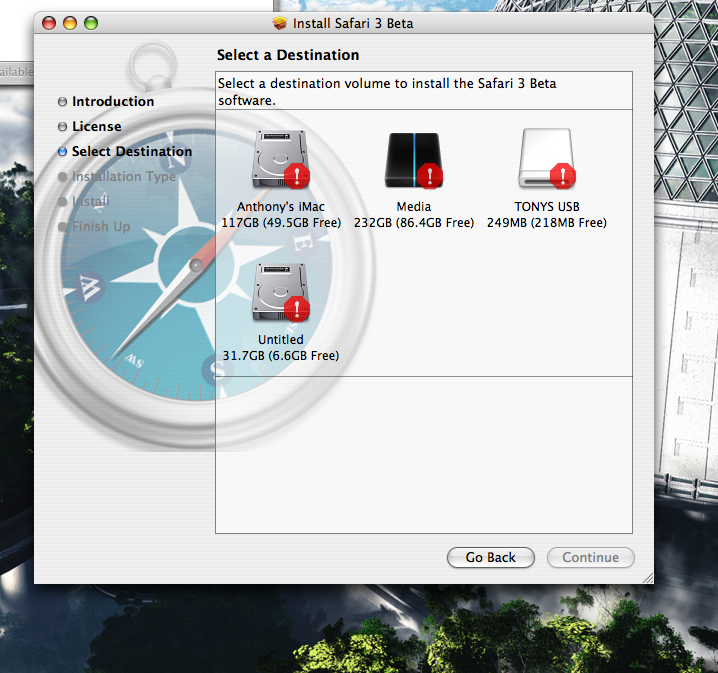Screen dimensions: 718x673
Task: Minimize the installer with the yellow button
Action: (x=70, y=23)
